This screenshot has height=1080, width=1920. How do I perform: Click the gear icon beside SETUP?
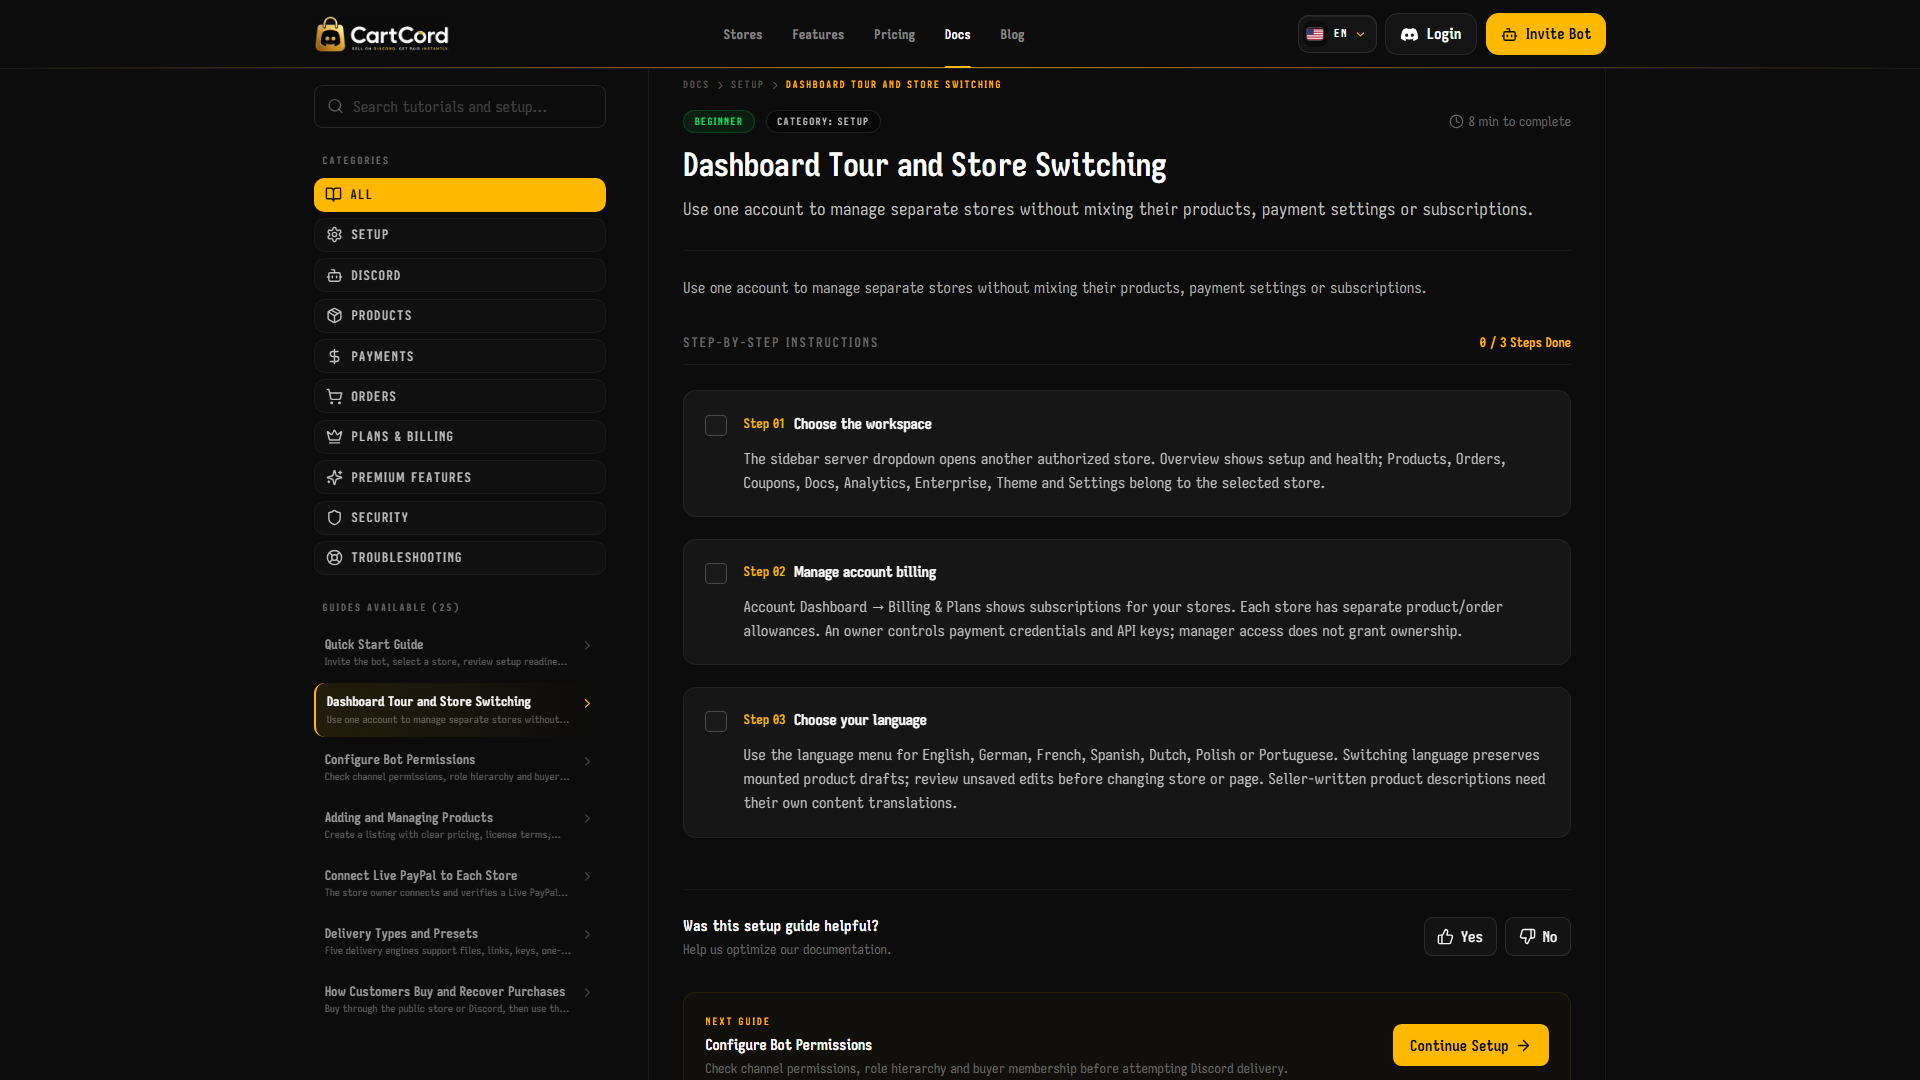(334, 235)
